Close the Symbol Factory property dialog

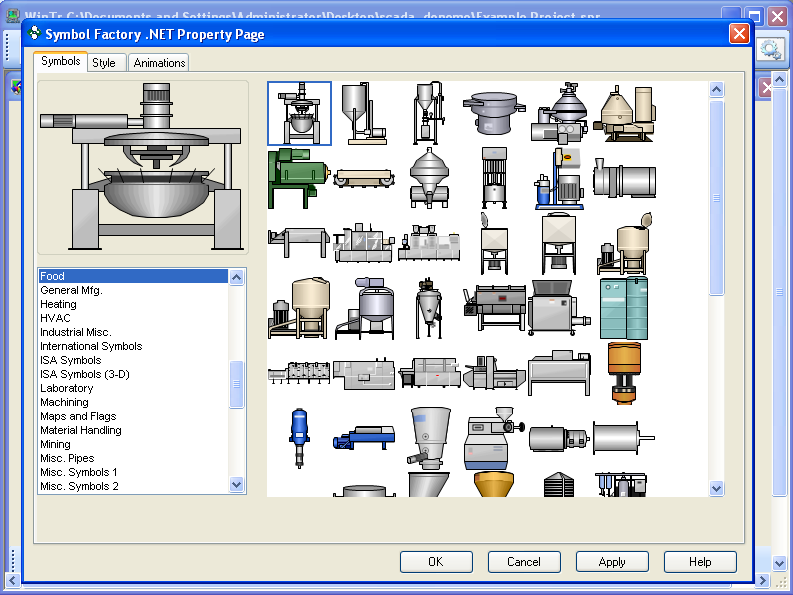click(739, 34)
